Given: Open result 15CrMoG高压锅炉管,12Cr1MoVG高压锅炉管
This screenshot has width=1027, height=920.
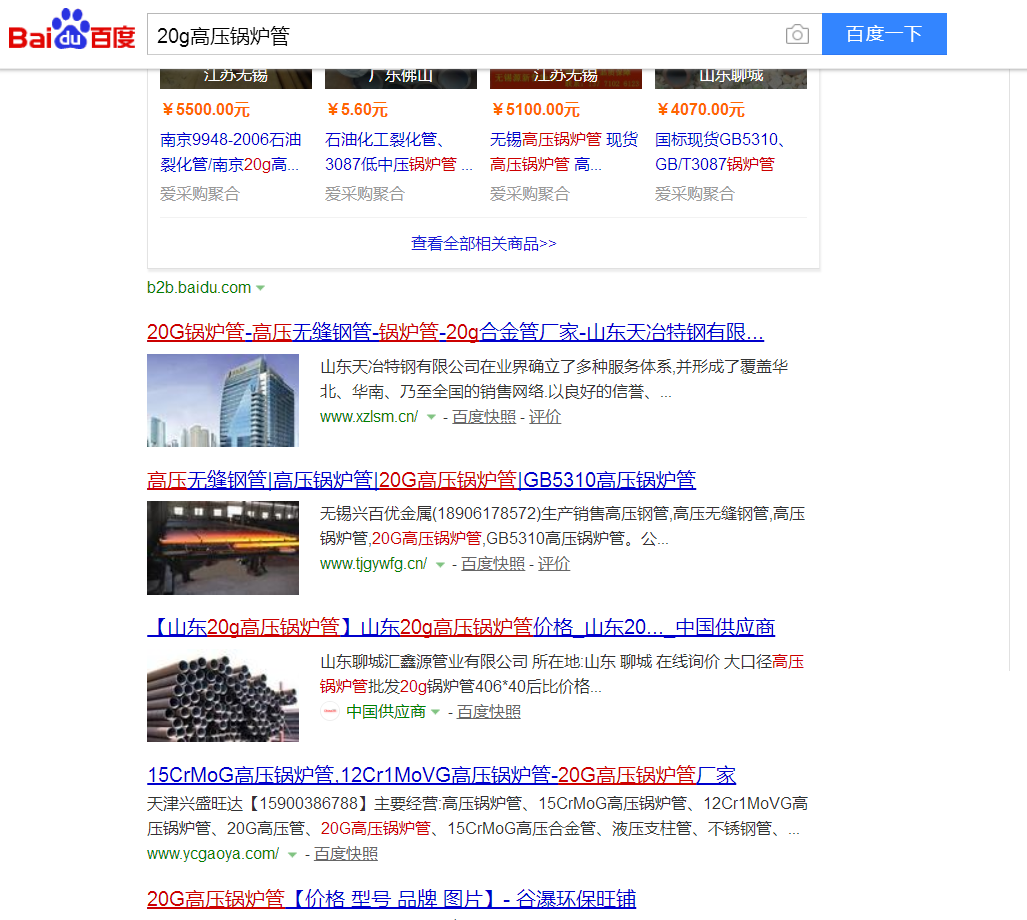Looking at the screenshot, I should [x=441, y=775].
